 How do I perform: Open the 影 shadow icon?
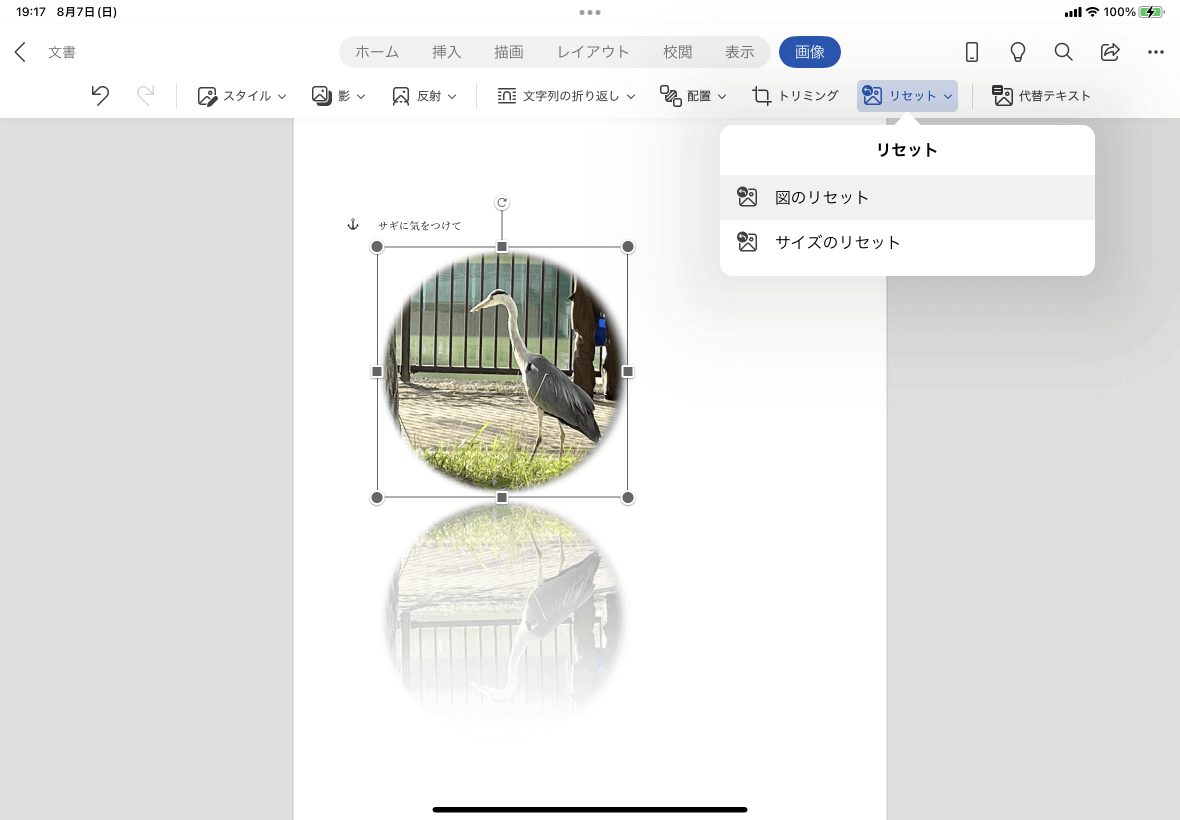(x=322, y=96)
